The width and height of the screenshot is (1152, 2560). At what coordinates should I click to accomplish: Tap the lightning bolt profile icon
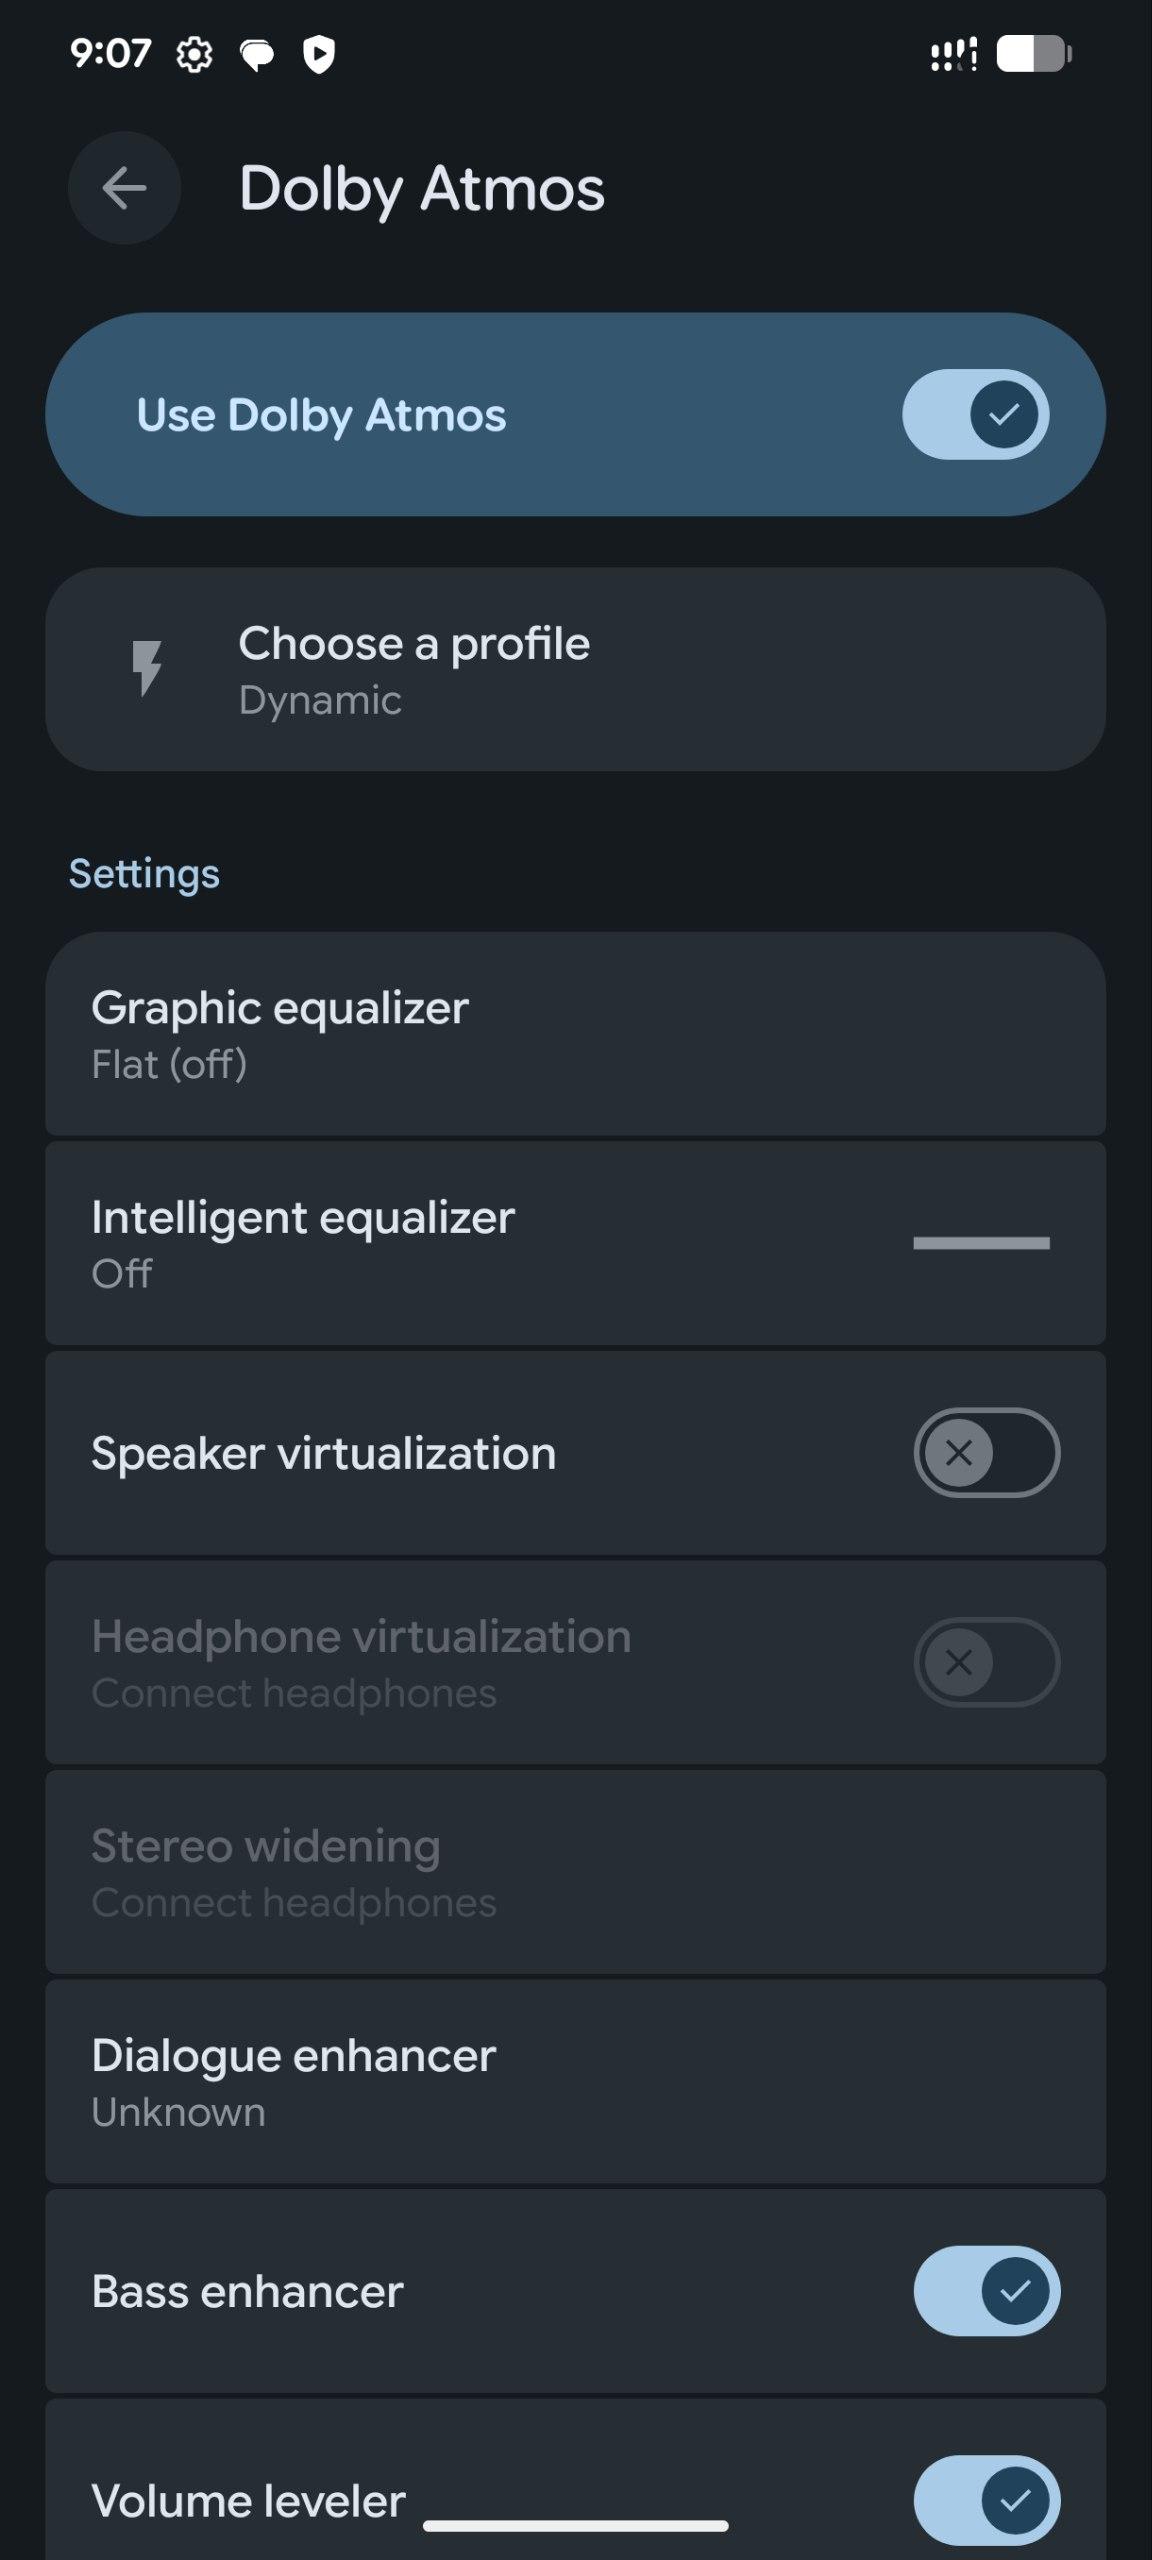[x=147, y=667]
